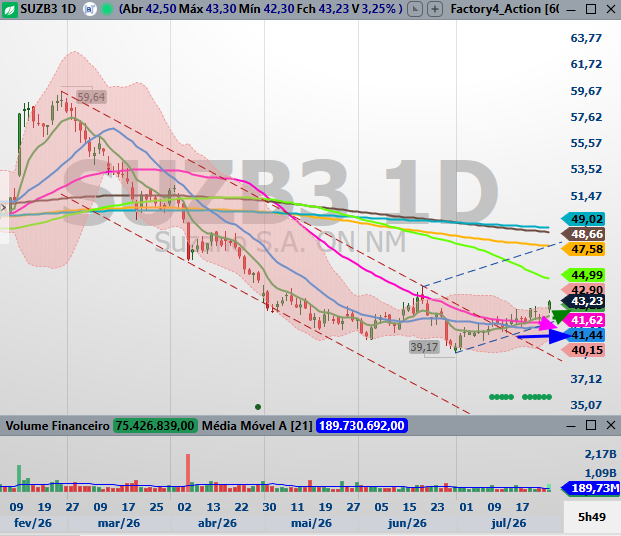Minimize the Volume Financeiro panel

click(x=571, y=426)
